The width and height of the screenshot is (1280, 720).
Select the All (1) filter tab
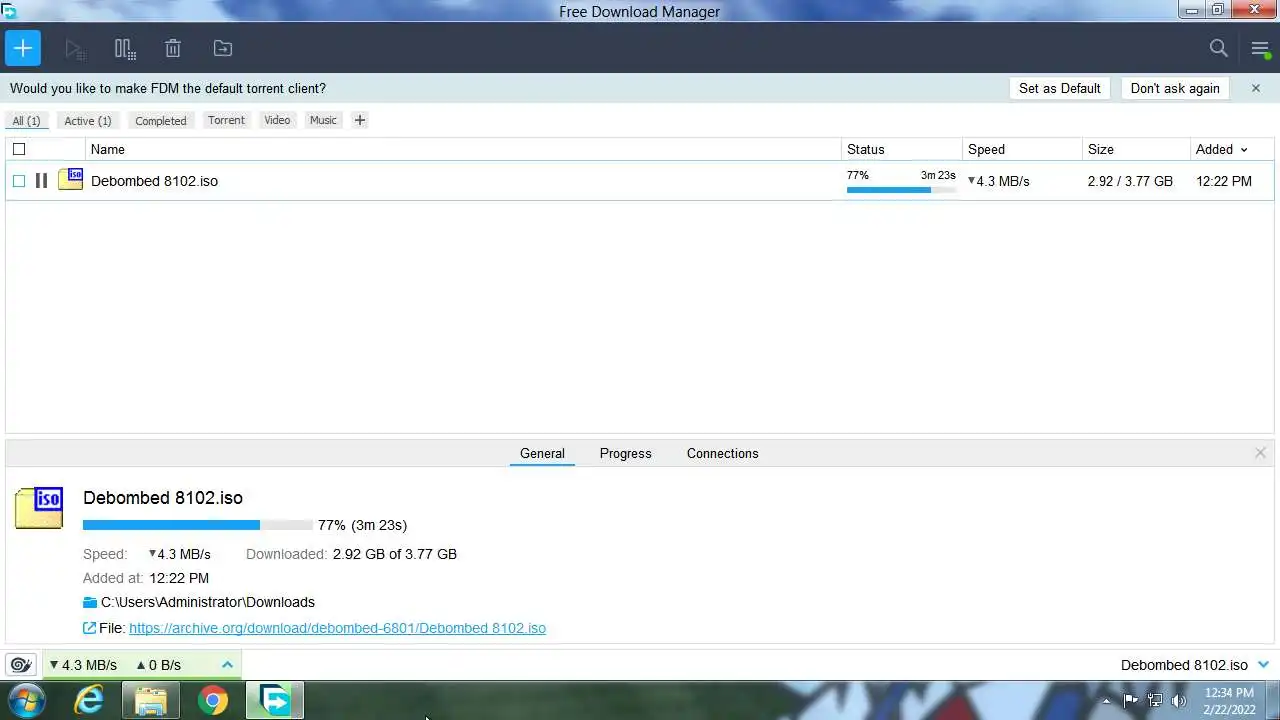[26, 120]
